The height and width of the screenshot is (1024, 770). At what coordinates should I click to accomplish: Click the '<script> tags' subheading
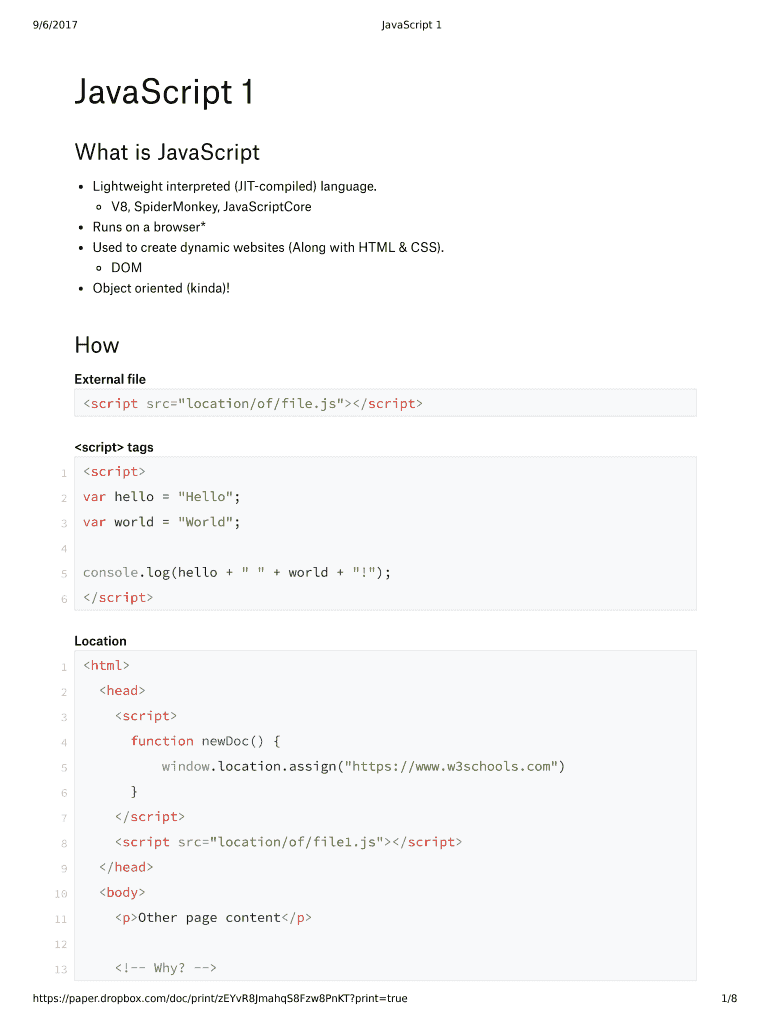tap(114, 447)
